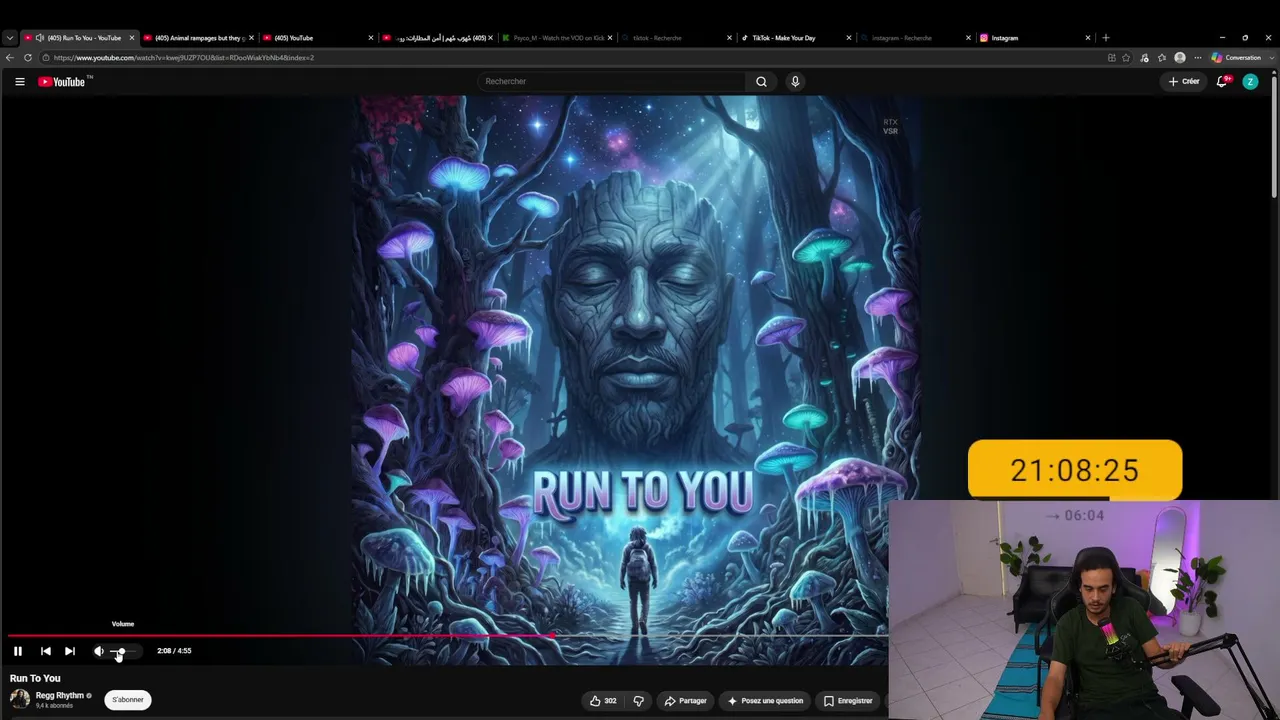Expand the tab search dropdown
The height and width of the screenshot is (720, 1280).
click(x=10, y=38)
